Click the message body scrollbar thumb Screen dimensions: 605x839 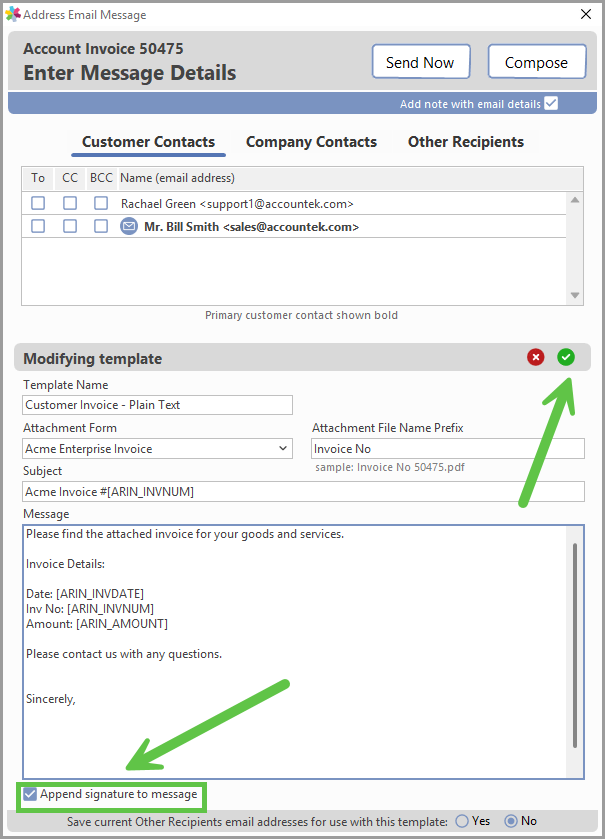(575, 645)
